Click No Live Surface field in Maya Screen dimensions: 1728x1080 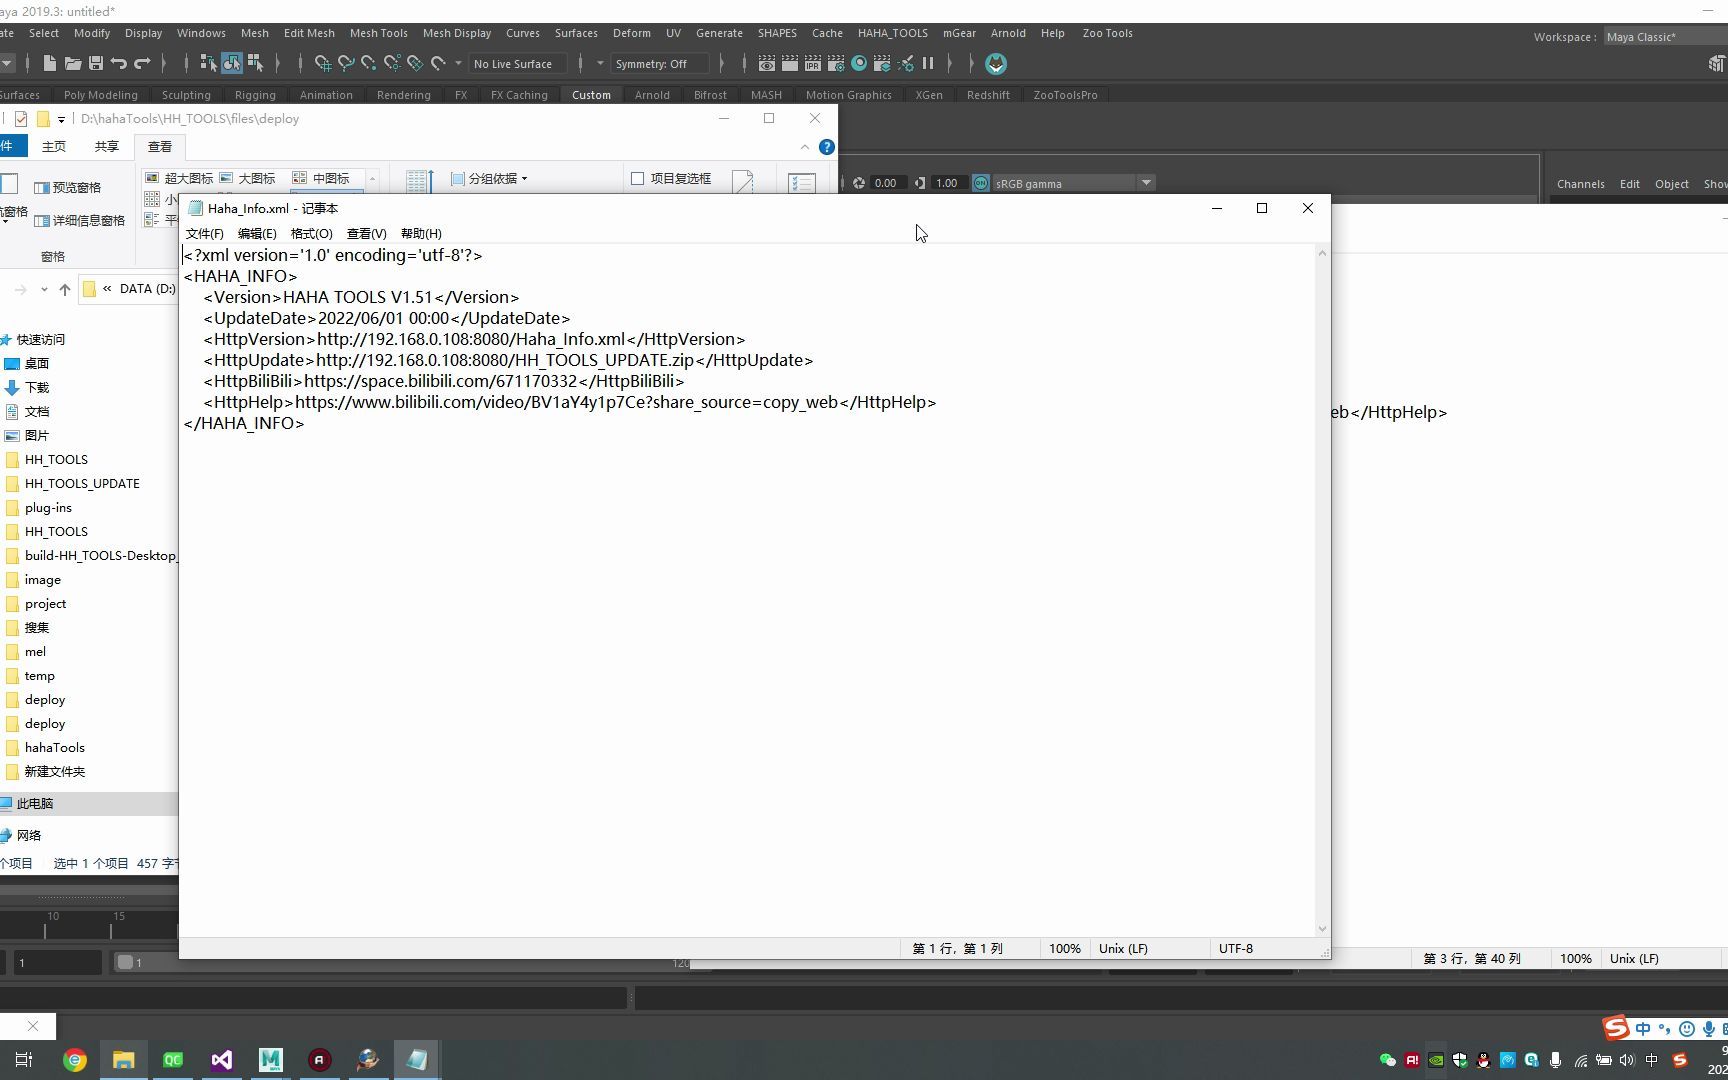[517, 63]
